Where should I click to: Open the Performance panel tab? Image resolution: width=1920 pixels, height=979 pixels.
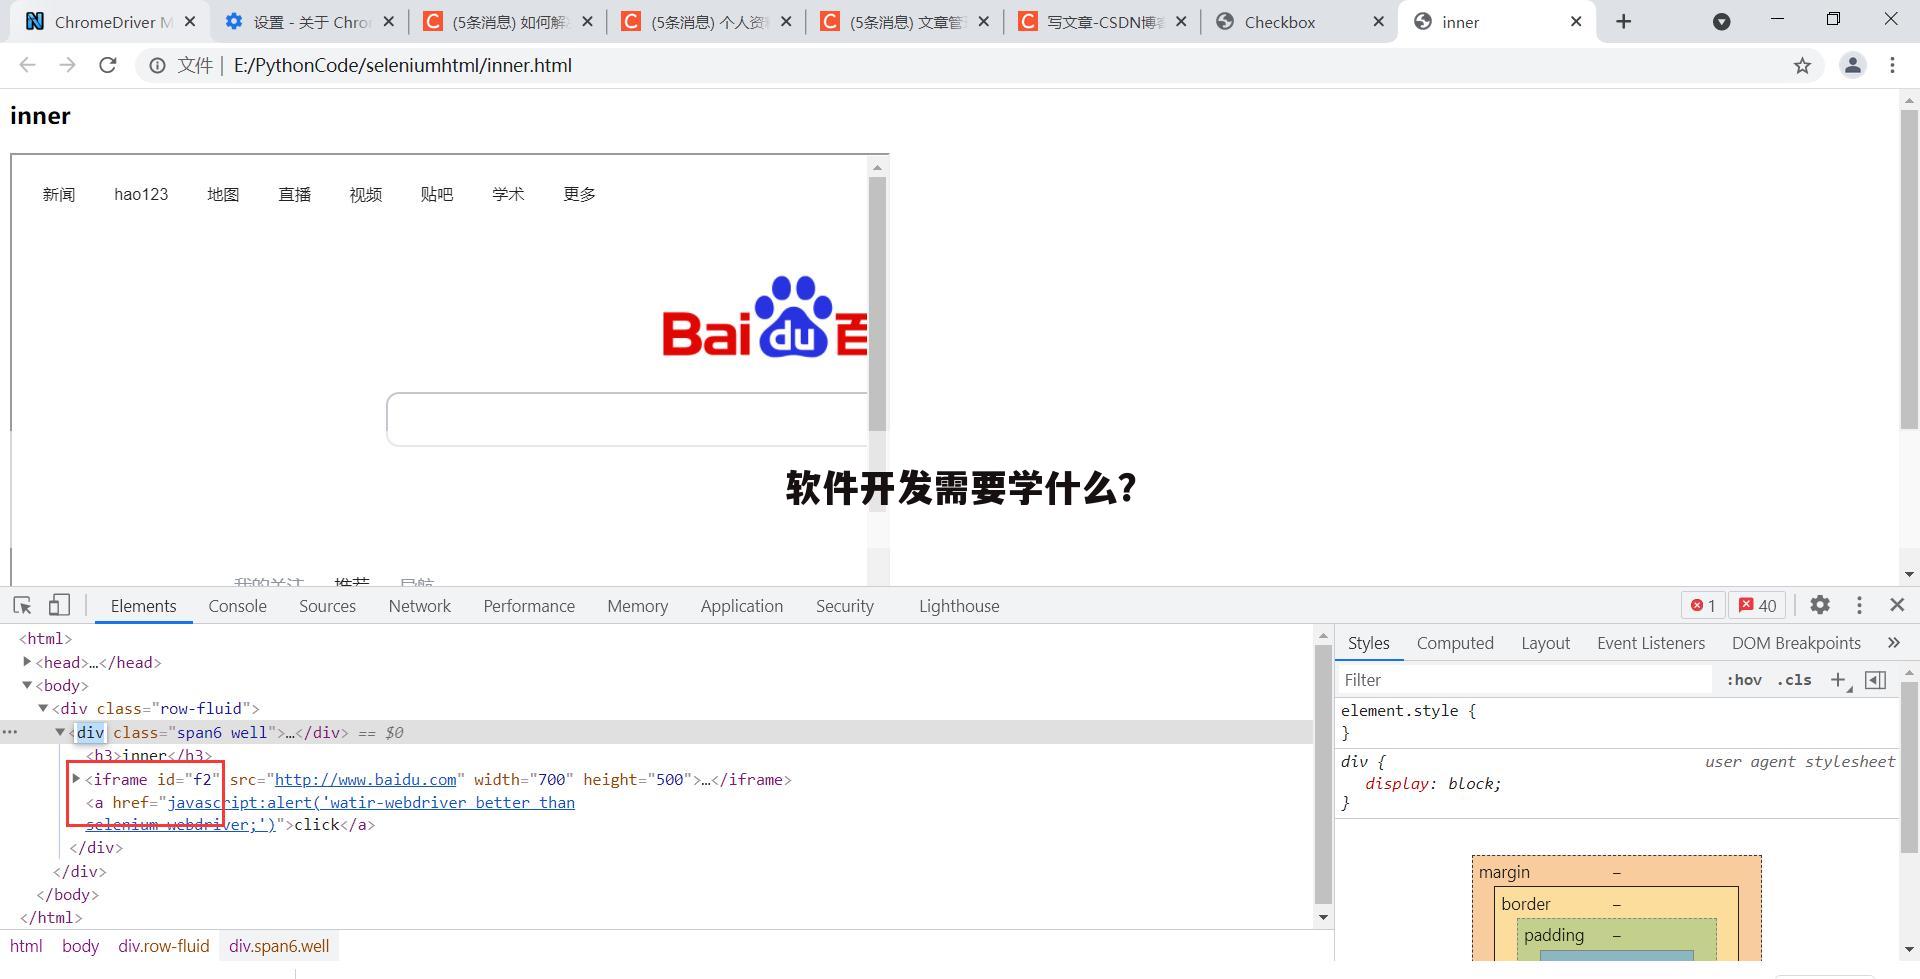(529, 605)
